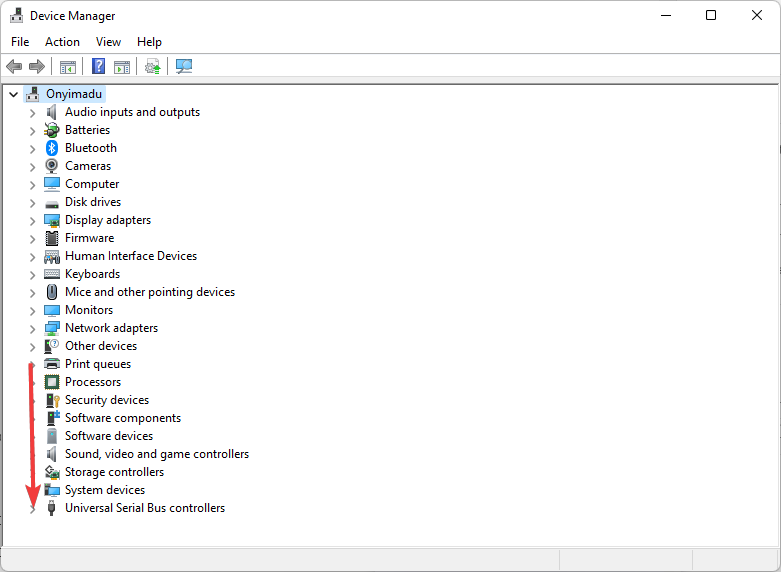Expand the Batteries category
Image resolution: width=781 pixels, height=572 pixels.
[32, 131]
